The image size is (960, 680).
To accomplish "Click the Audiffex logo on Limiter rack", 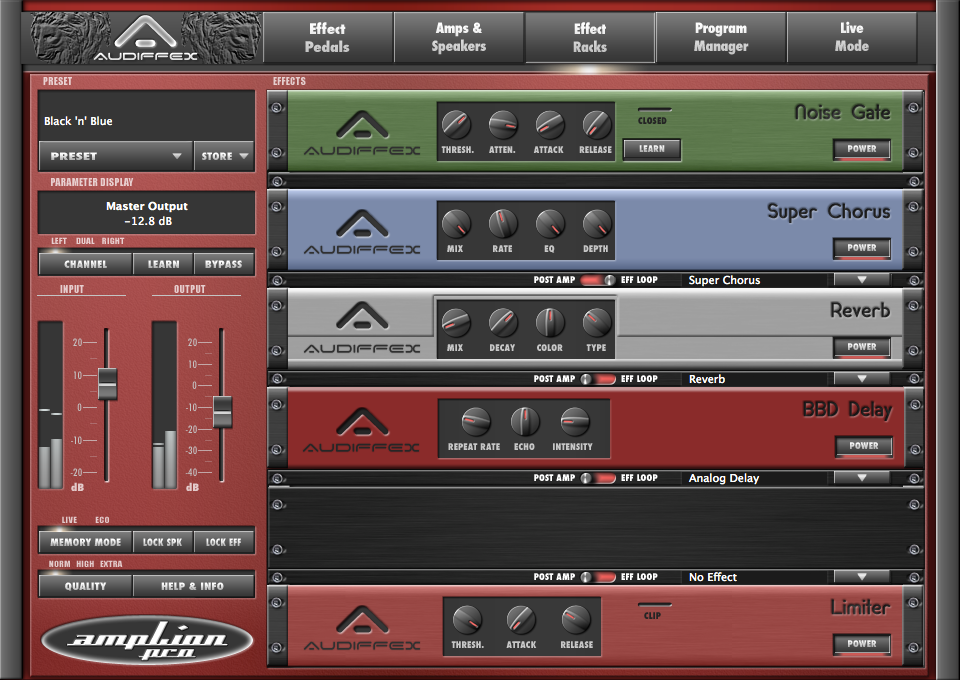I will [362, 629].
